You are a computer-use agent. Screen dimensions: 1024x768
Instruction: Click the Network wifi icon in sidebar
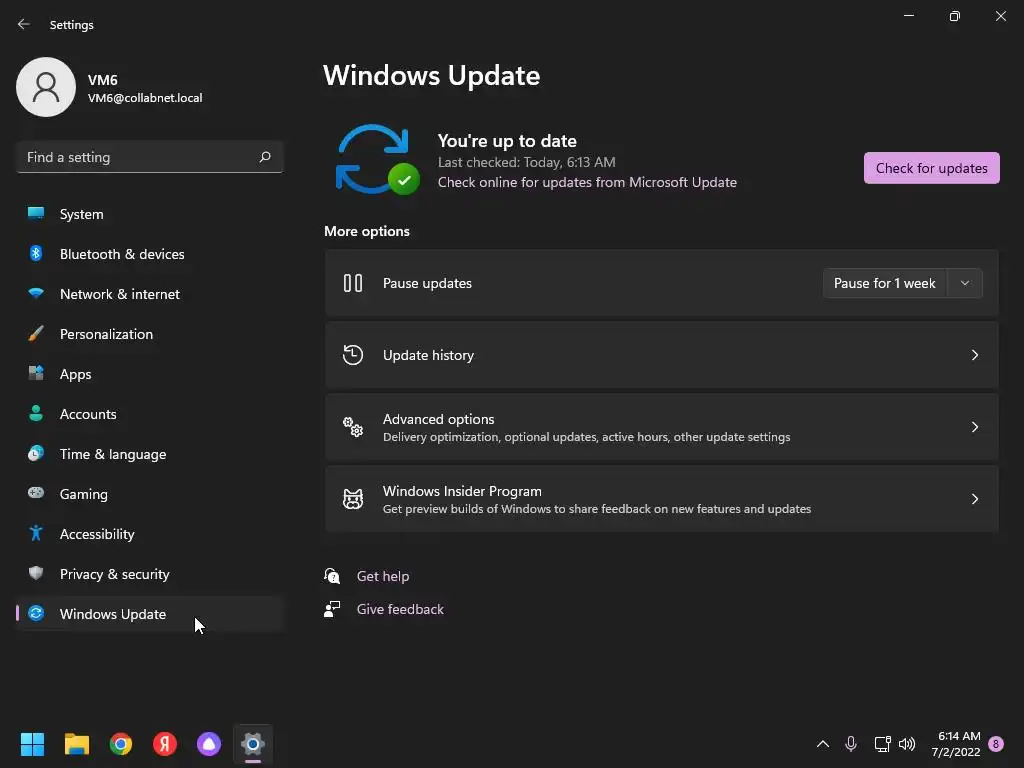point(36,293)
